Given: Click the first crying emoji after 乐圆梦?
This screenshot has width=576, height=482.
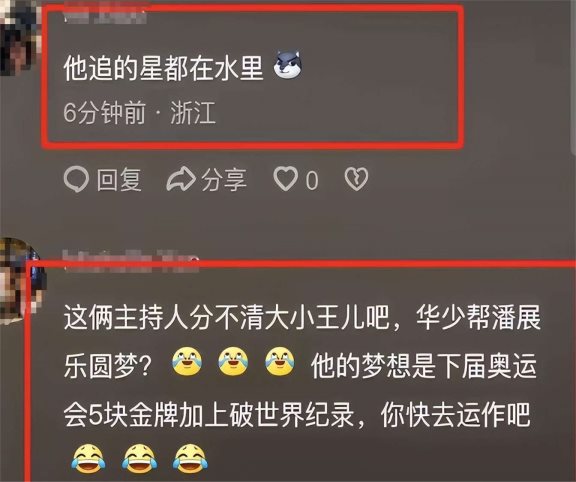Looking at the screenshot, I should (x=187, y=362).
